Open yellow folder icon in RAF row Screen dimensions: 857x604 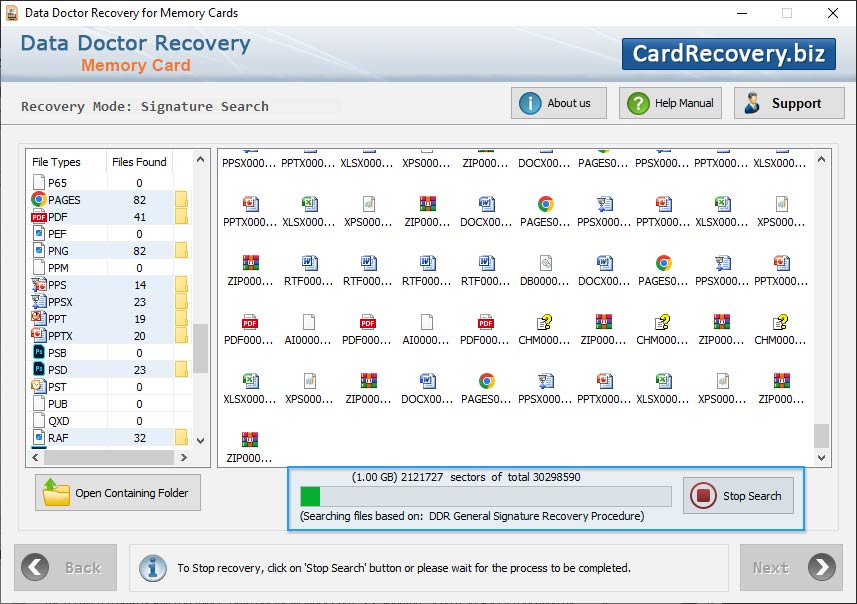181,438
